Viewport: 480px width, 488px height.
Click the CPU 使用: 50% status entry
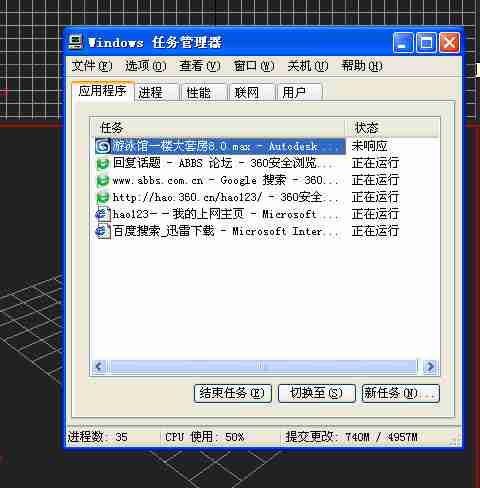click(204, 437)
